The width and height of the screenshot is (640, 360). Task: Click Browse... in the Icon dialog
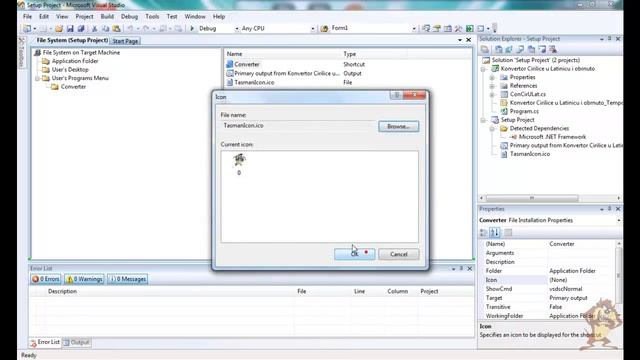(398, 127)
